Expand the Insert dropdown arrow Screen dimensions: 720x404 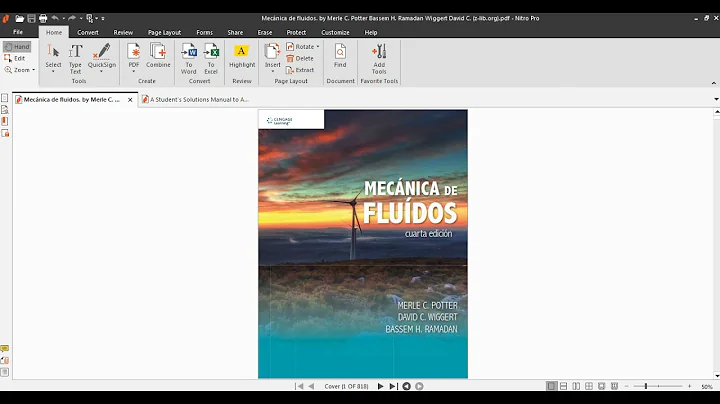tap(272, 72)
